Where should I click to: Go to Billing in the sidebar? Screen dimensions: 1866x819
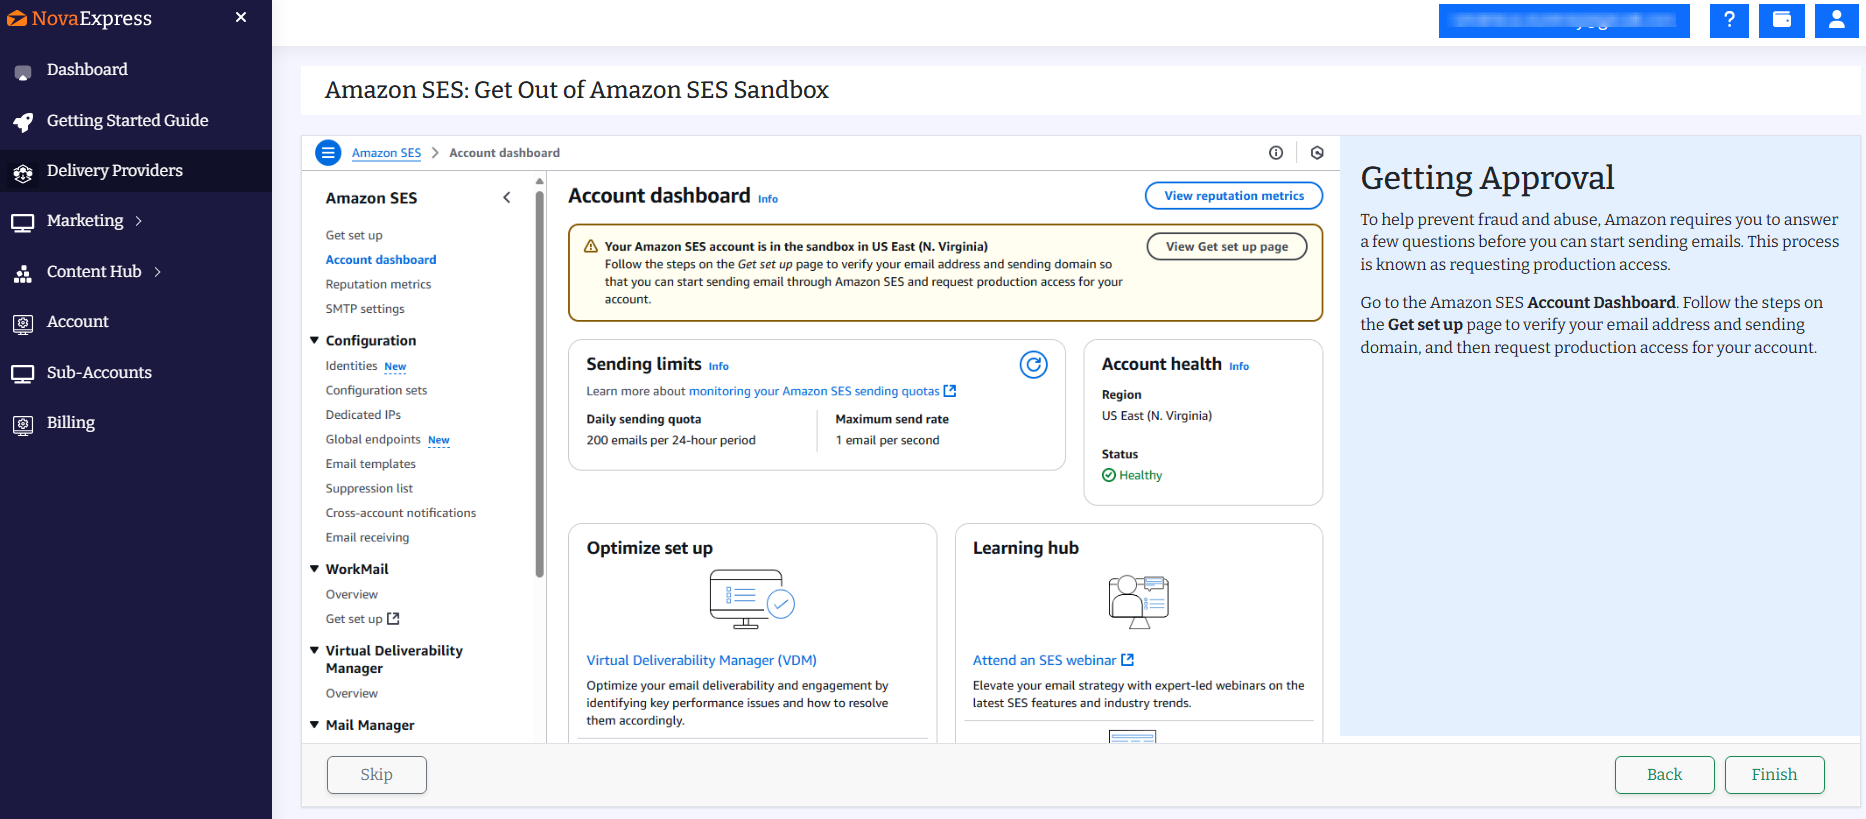point(70,423)
